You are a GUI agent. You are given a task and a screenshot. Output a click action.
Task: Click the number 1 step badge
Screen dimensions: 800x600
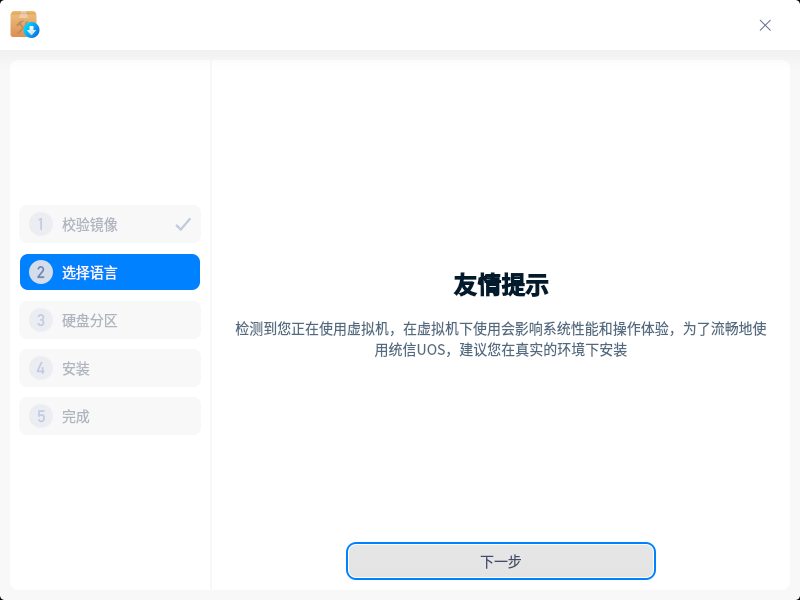[41, 224]
